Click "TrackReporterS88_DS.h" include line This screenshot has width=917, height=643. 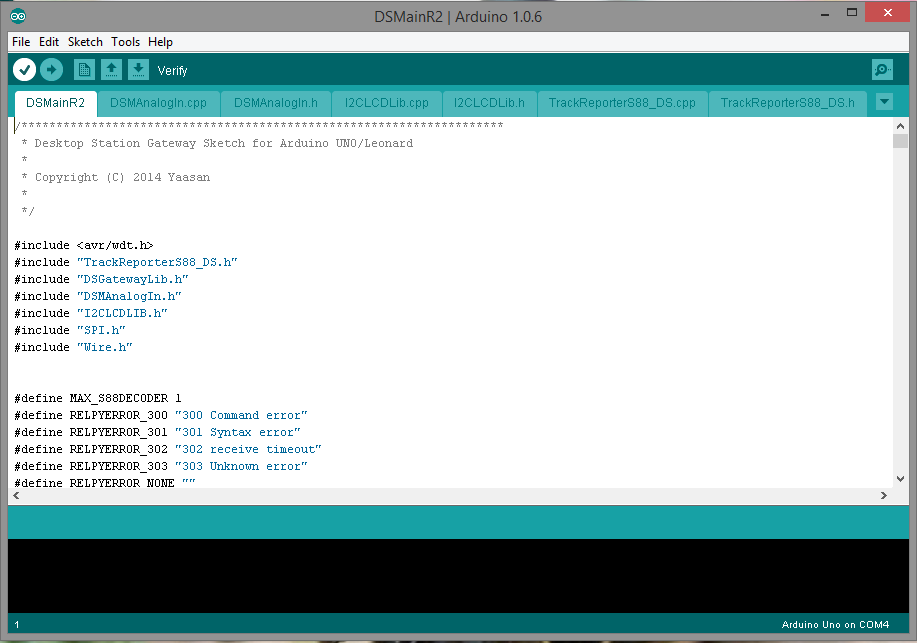pyautogui.click(x=126, y=262)
